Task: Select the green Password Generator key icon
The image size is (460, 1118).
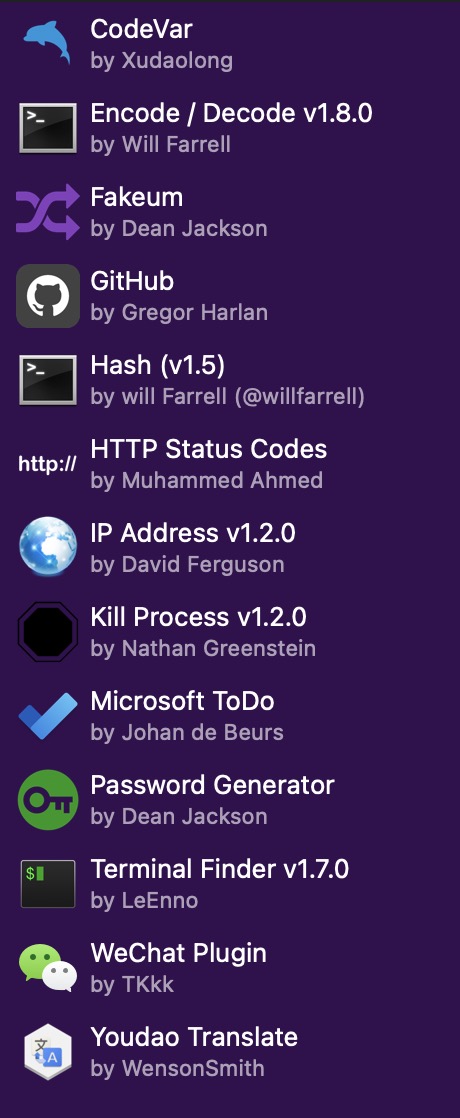Action: tap(48, 800)
